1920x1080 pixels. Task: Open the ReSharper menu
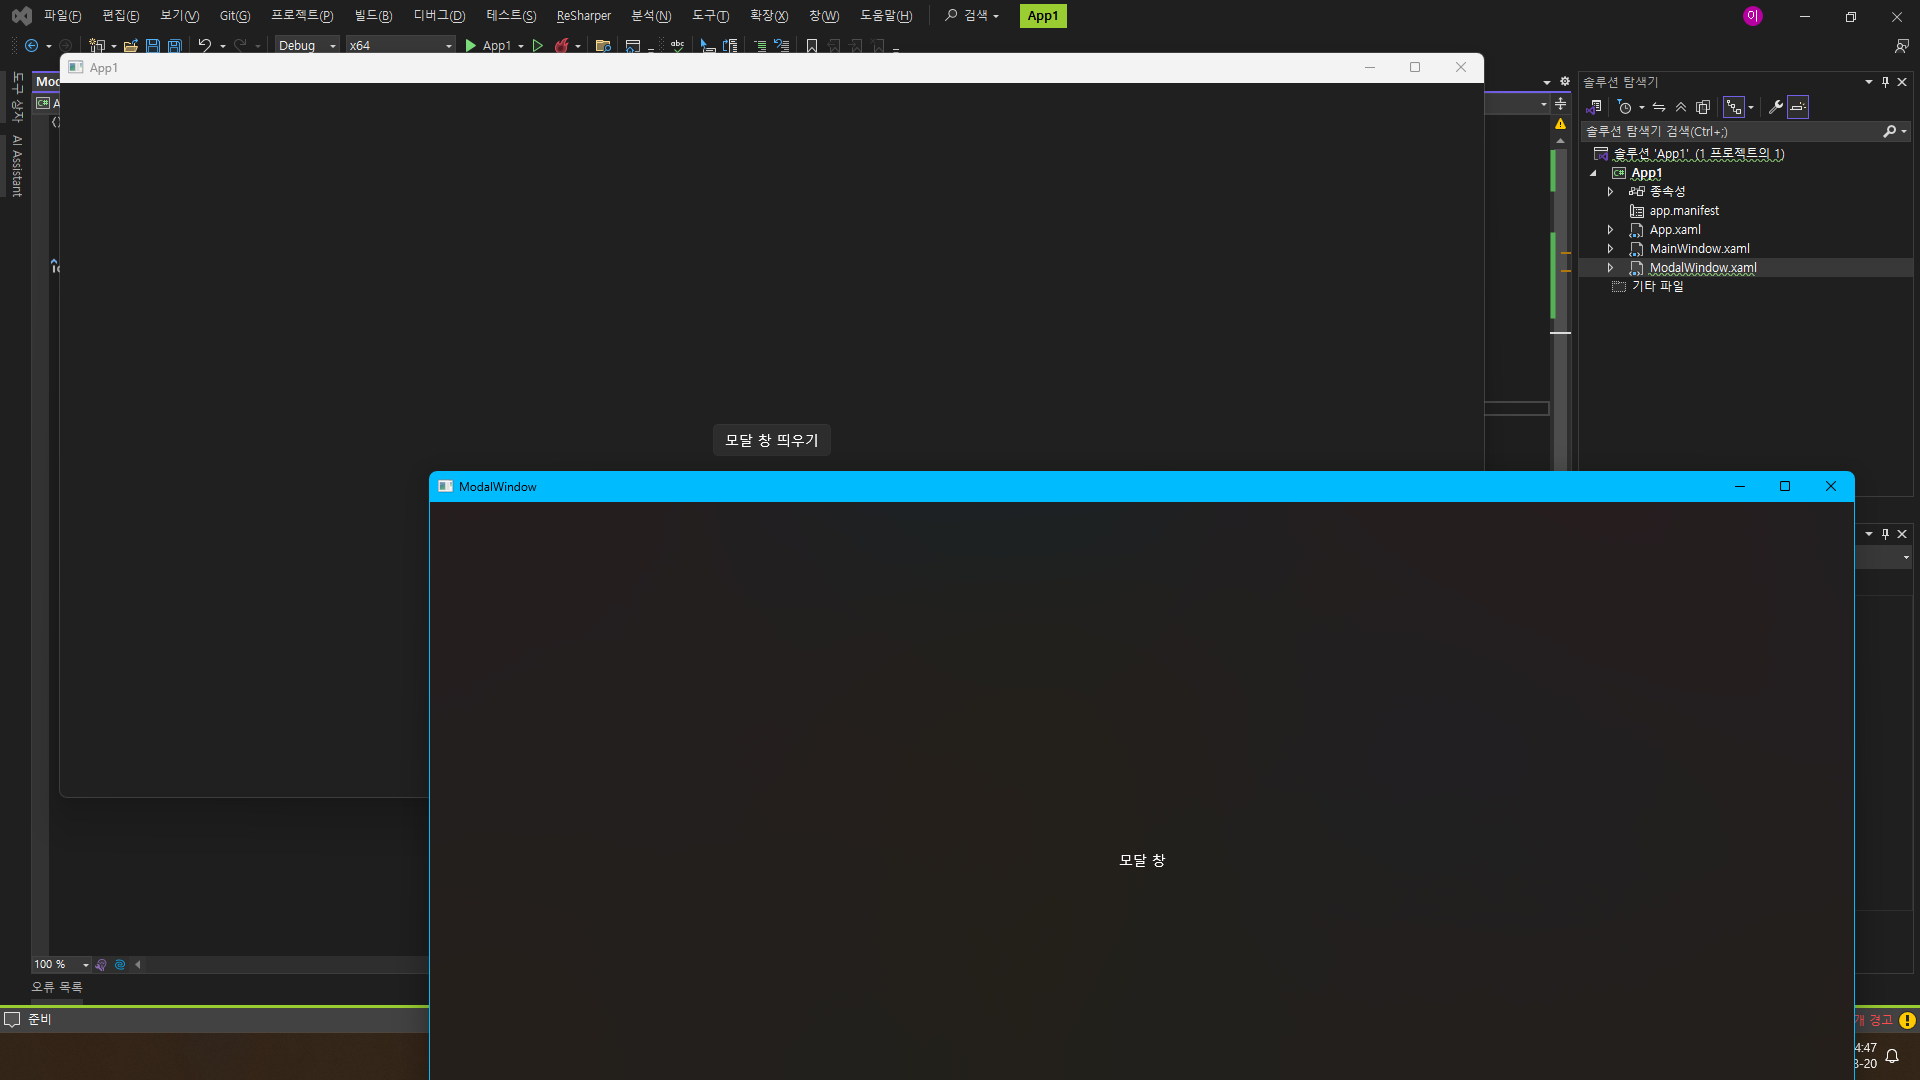(584, 16)
